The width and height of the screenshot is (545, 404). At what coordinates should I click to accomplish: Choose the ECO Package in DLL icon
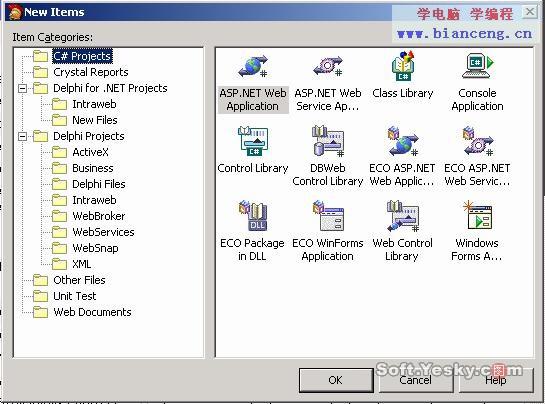253,216
